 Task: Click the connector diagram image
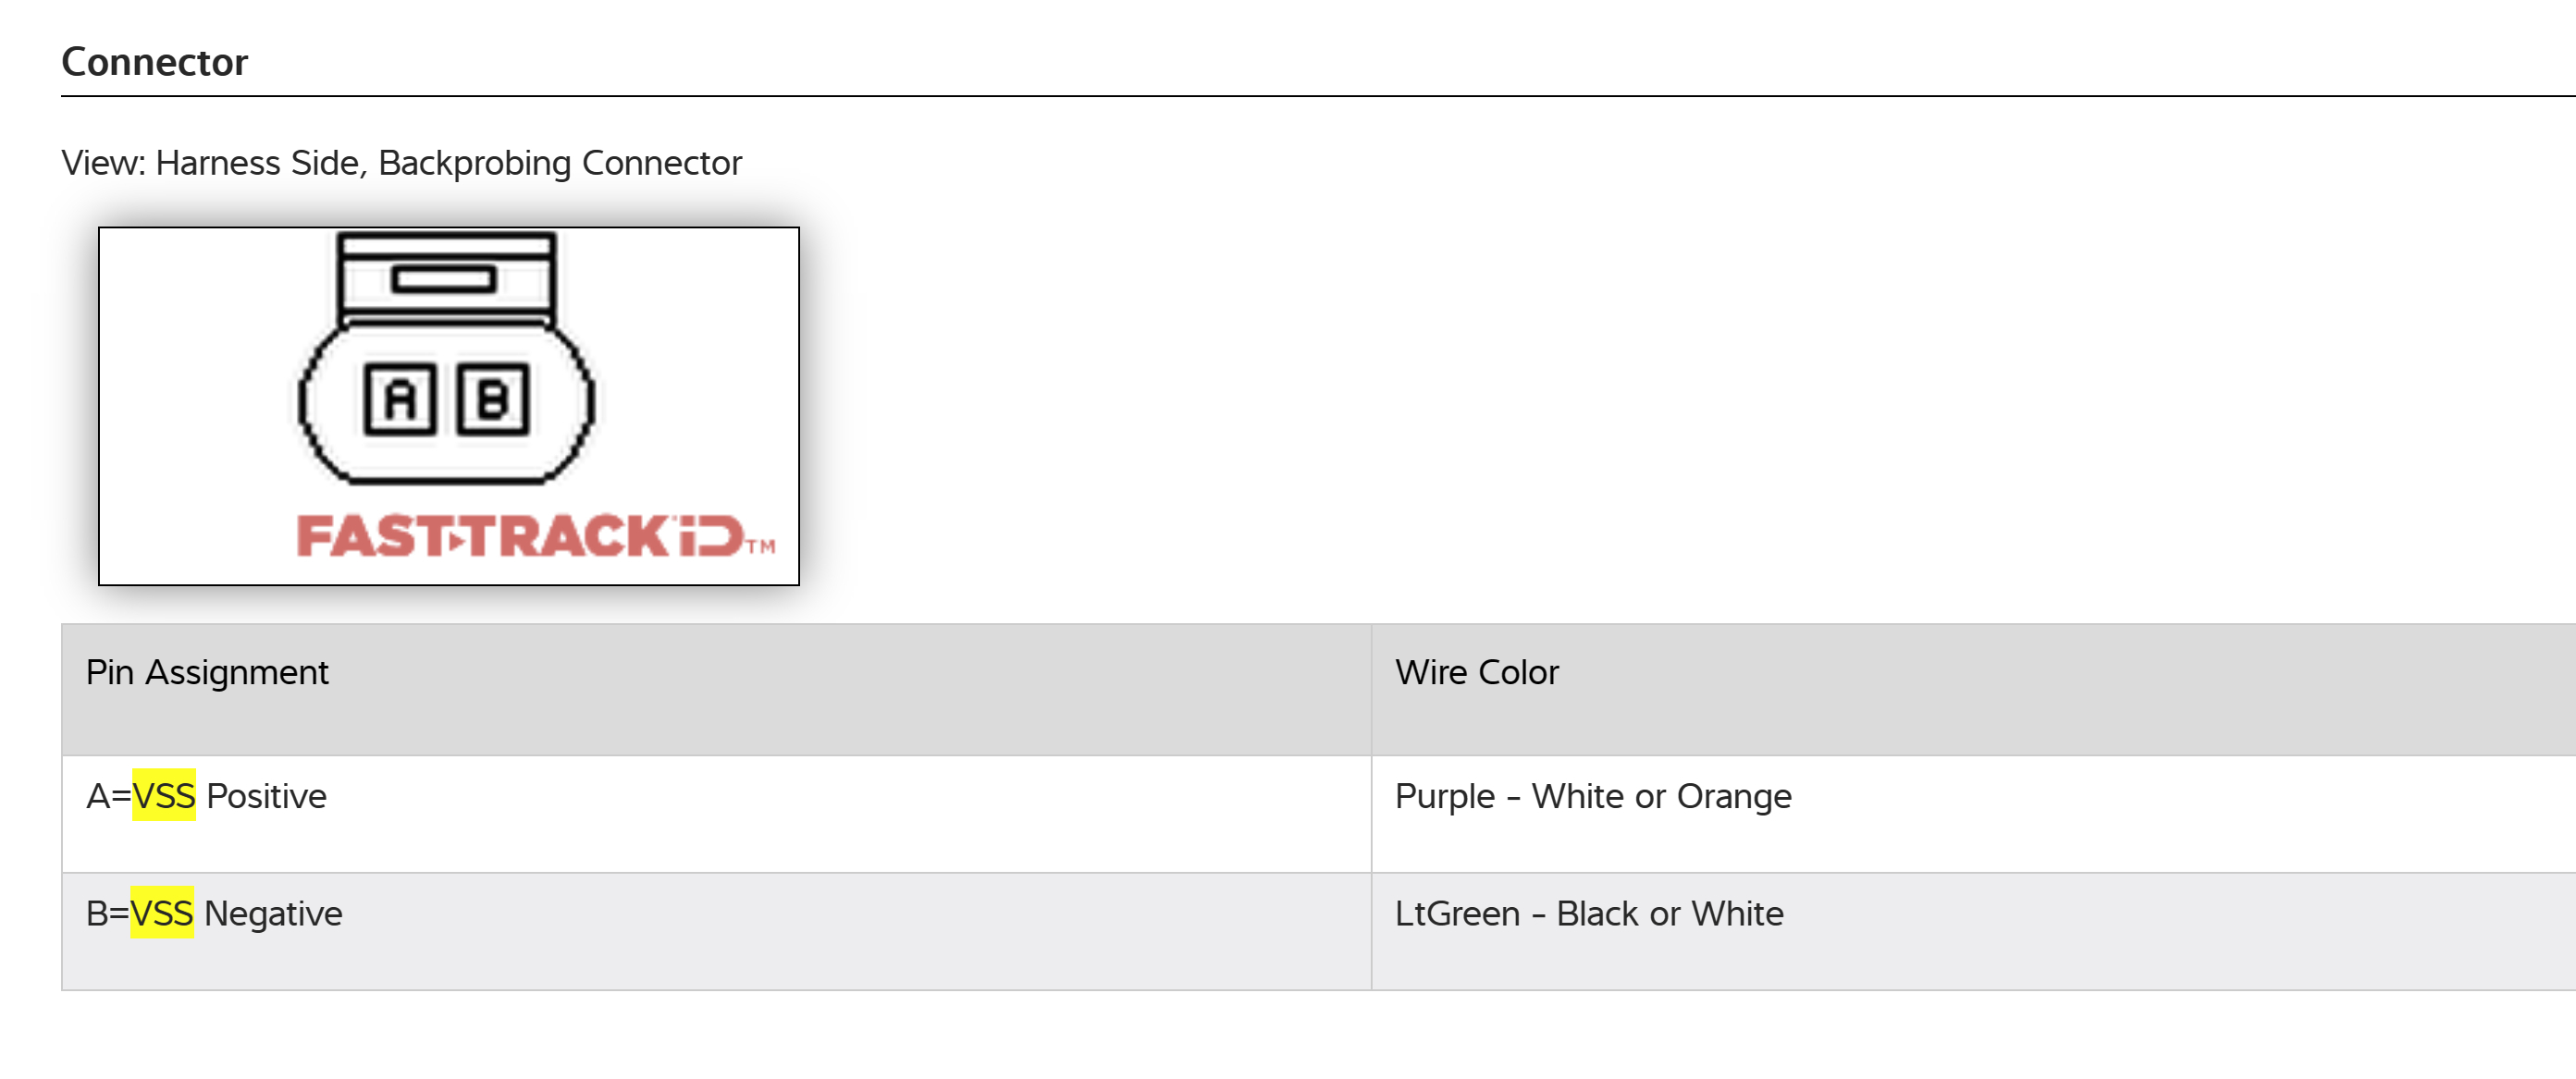tap(448, 405)
